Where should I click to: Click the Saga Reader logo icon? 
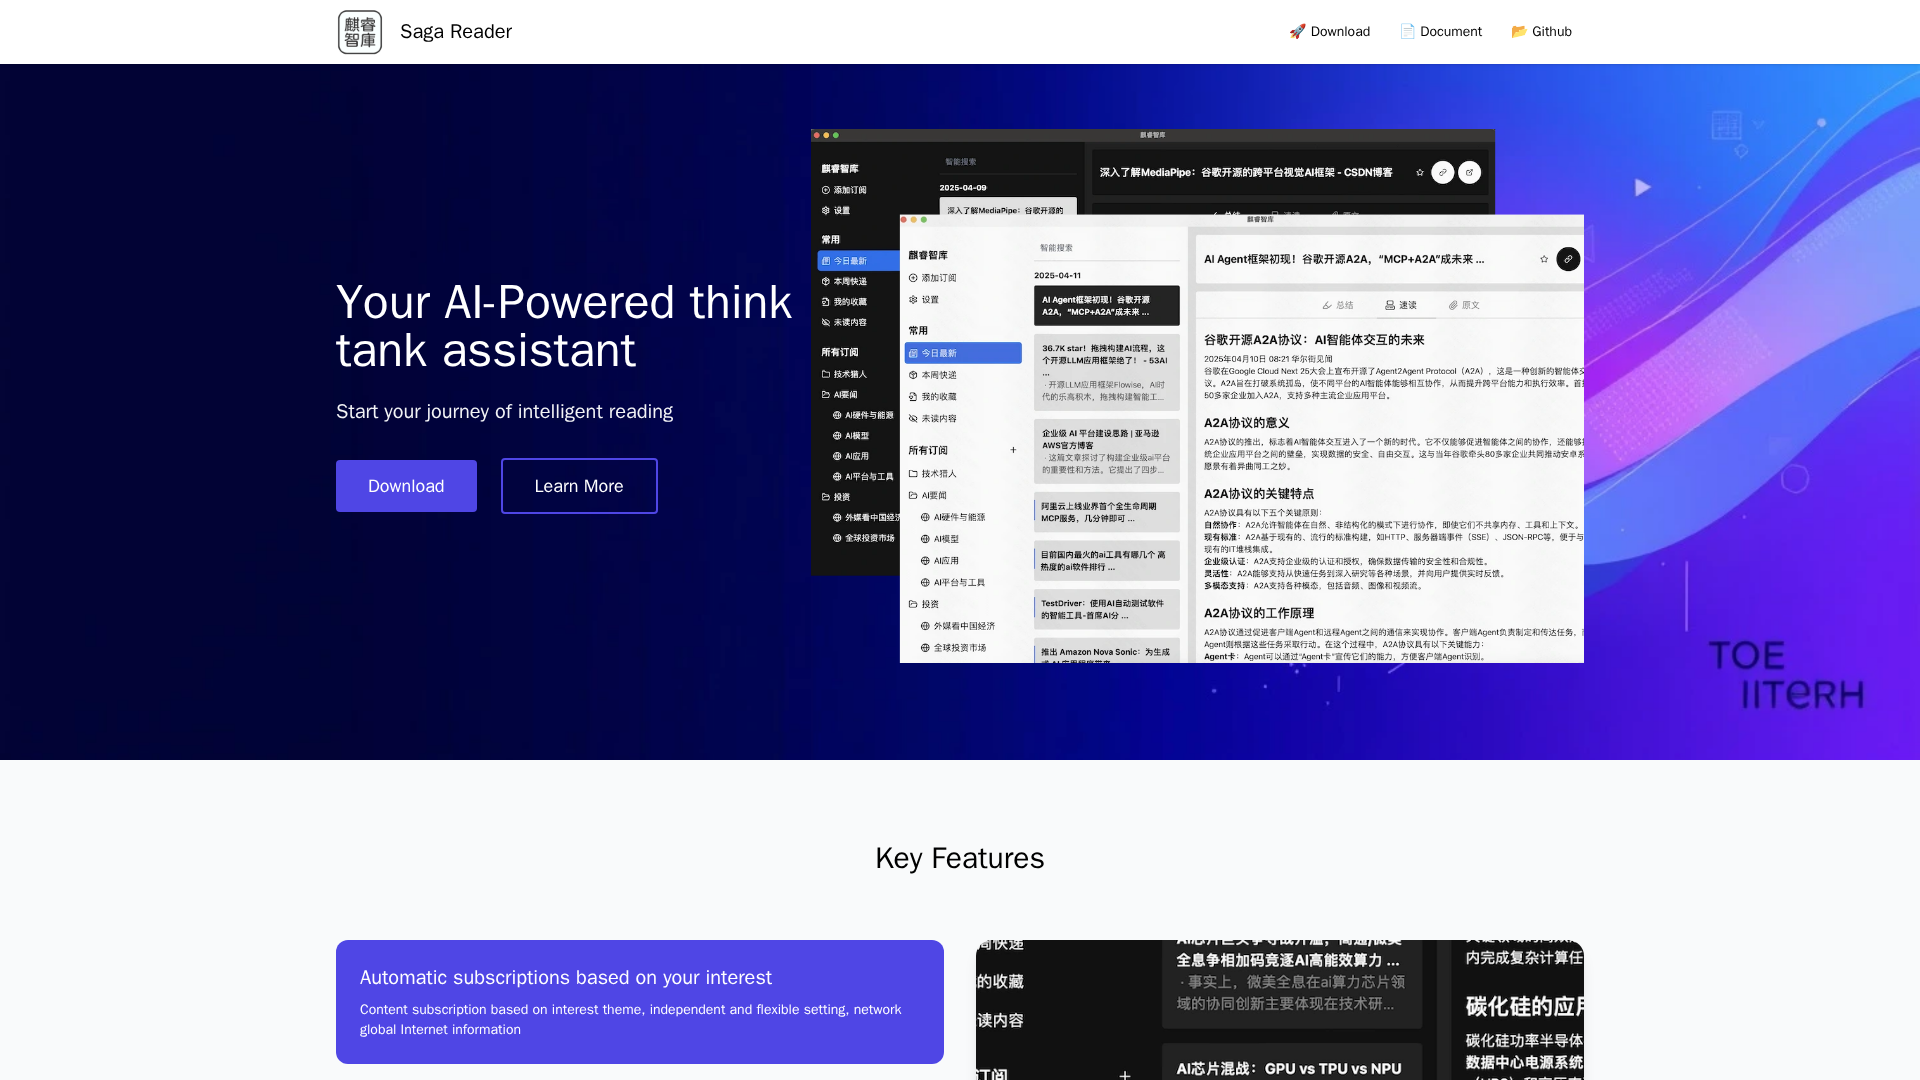click(x=360, y=32)
